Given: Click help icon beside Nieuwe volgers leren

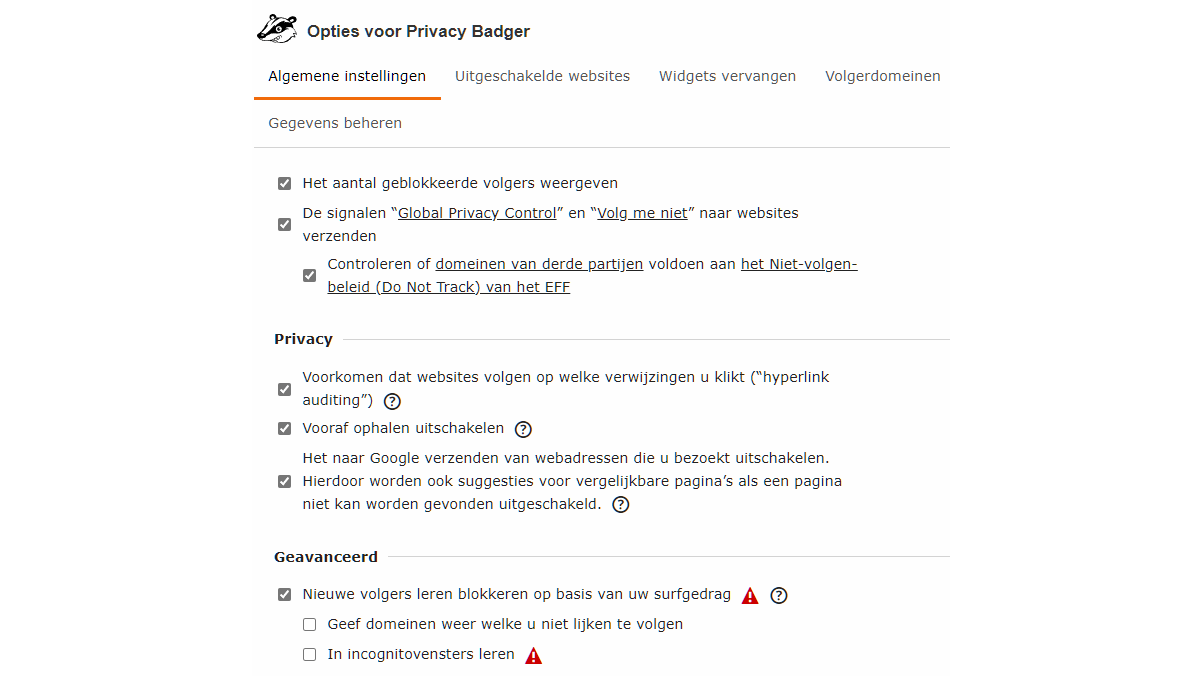Looking at the screenshot, I should click(779, 595).
